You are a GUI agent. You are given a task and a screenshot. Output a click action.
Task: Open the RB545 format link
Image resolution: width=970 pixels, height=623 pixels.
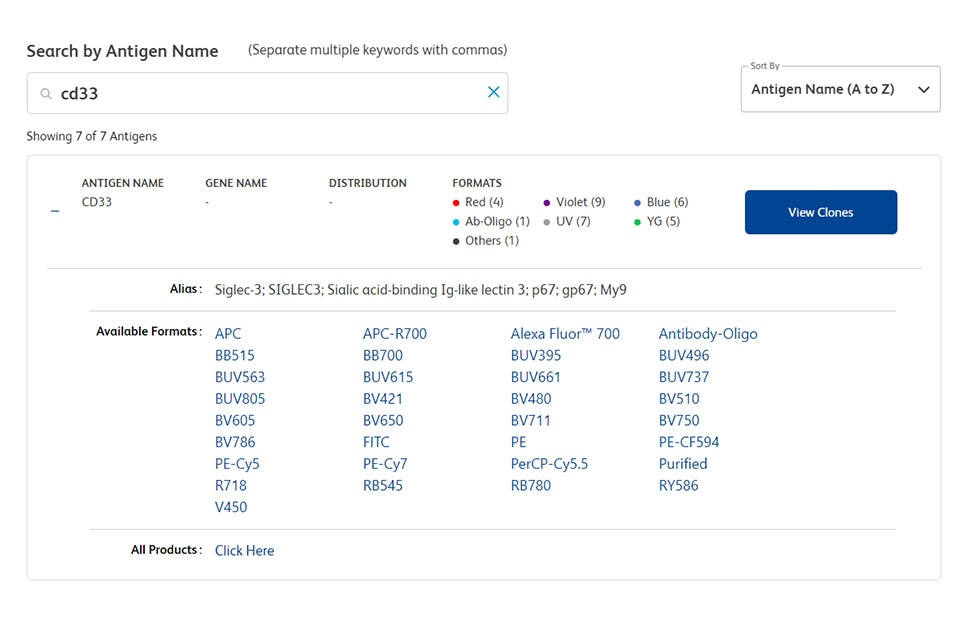tap(382, 486)
